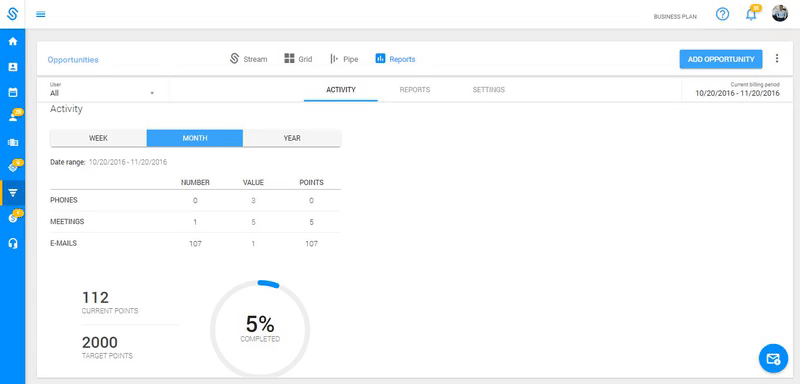Switch to Reports view

coord(395,59)
